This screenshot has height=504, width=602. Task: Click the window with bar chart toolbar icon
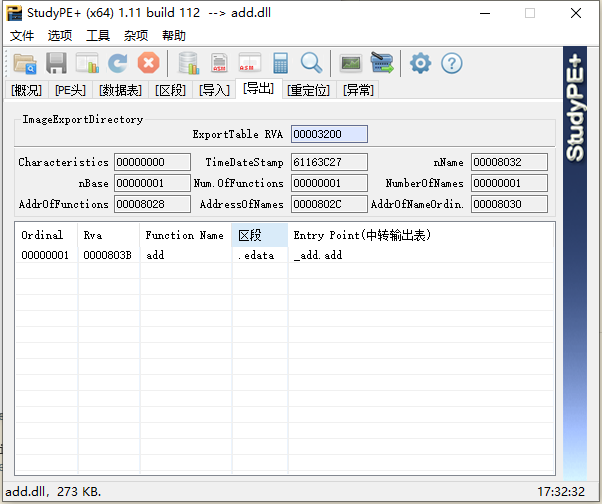(87, 63)
